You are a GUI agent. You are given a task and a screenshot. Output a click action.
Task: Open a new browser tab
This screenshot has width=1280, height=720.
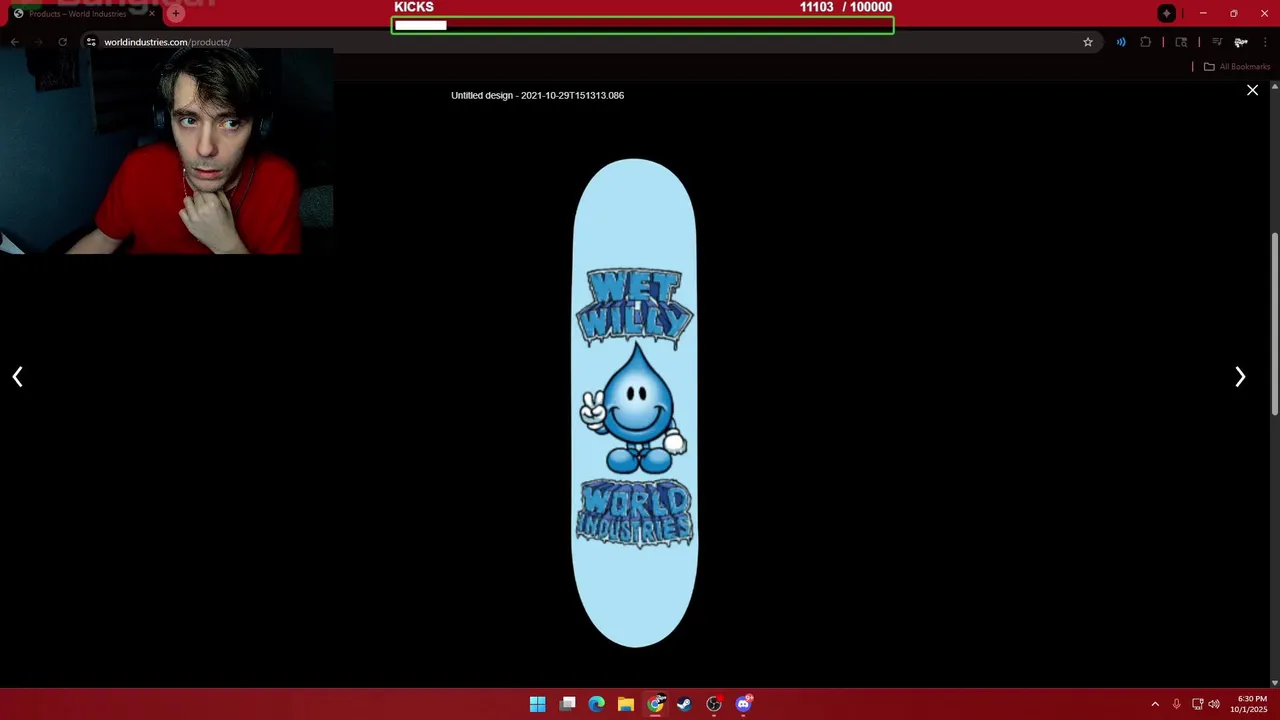175,14
